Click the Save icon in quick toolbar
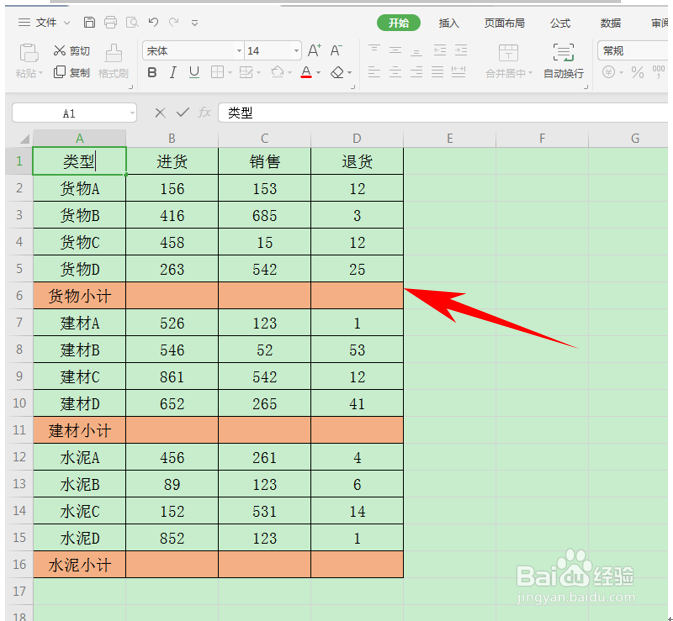 [x=89, y=22]
